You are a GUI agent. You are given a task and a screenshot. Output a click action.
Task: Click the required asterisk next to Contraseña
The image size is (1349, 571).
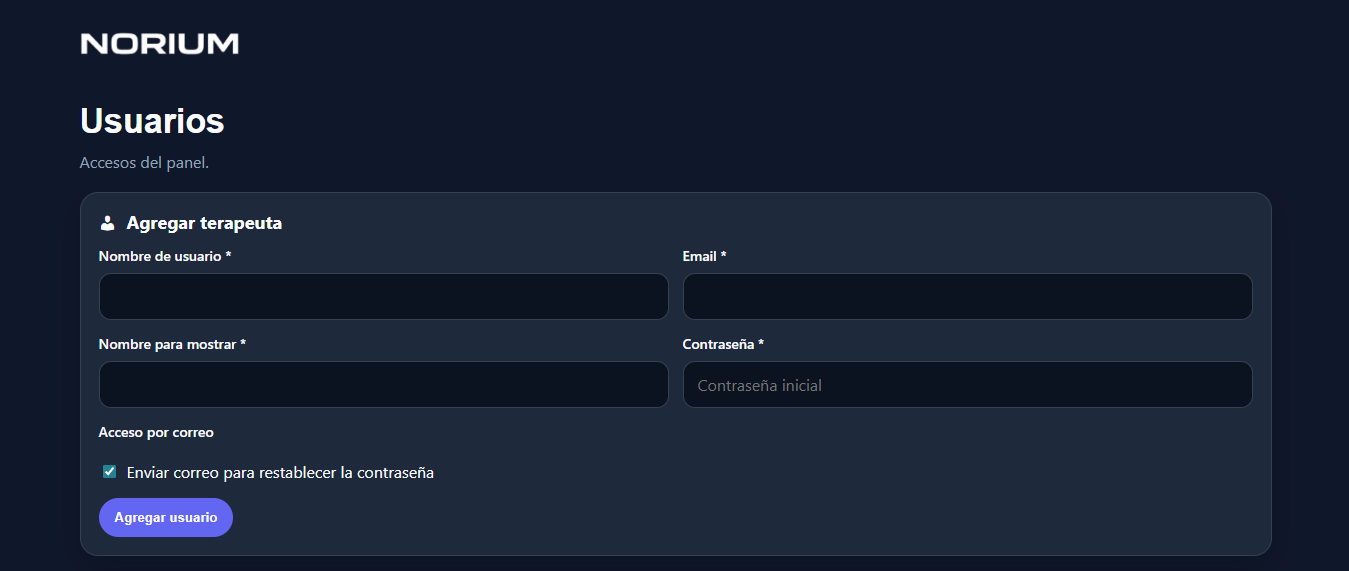(x=761, y=344)
